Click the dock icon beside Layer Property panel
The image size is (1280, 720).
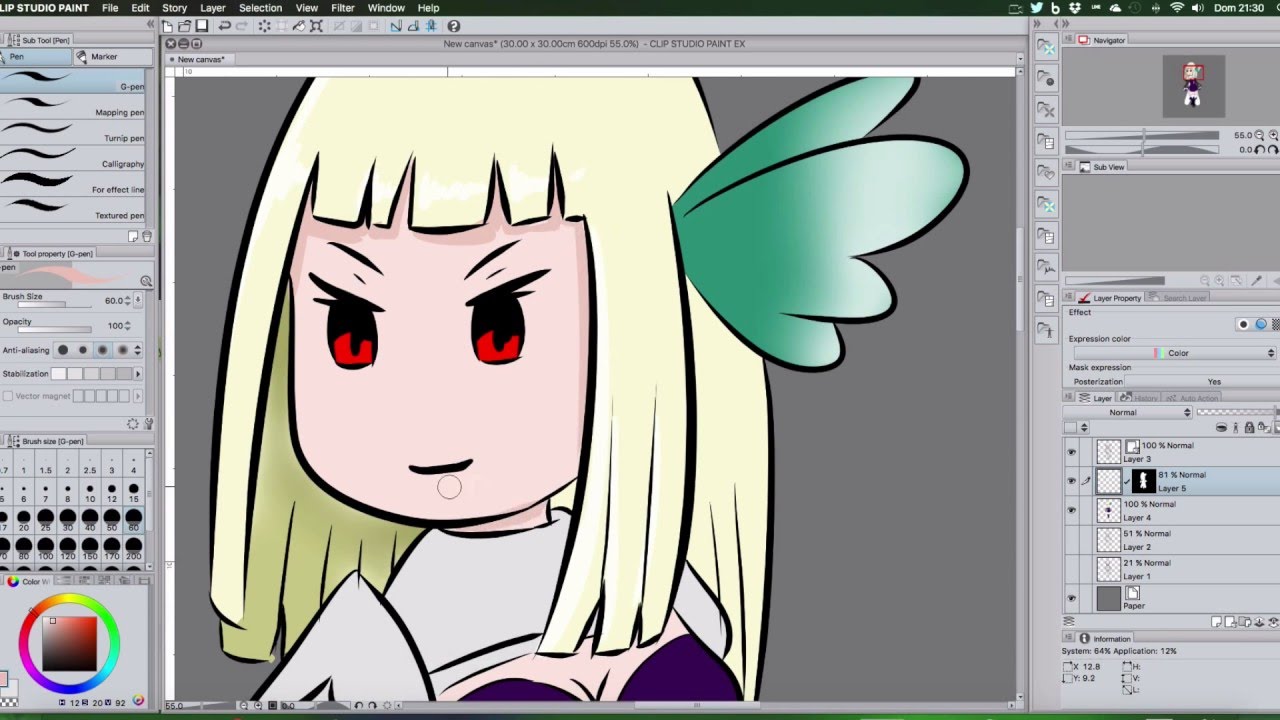pos(1045,299)
